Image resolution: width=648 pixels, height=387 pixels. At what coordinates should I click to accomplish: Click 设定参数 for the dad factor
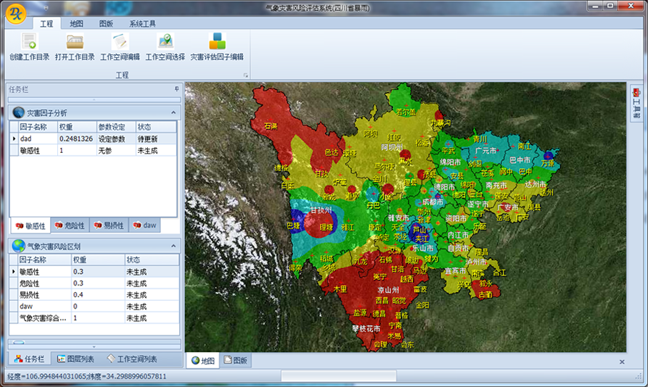coord(112,139)
